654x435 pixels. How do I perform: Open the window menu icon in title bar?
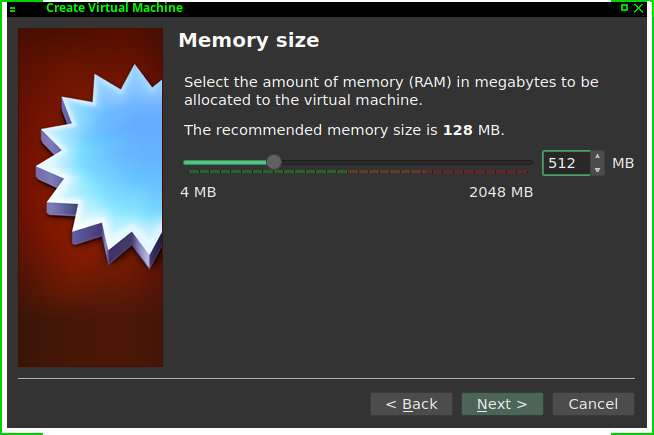tap(12, 7)
